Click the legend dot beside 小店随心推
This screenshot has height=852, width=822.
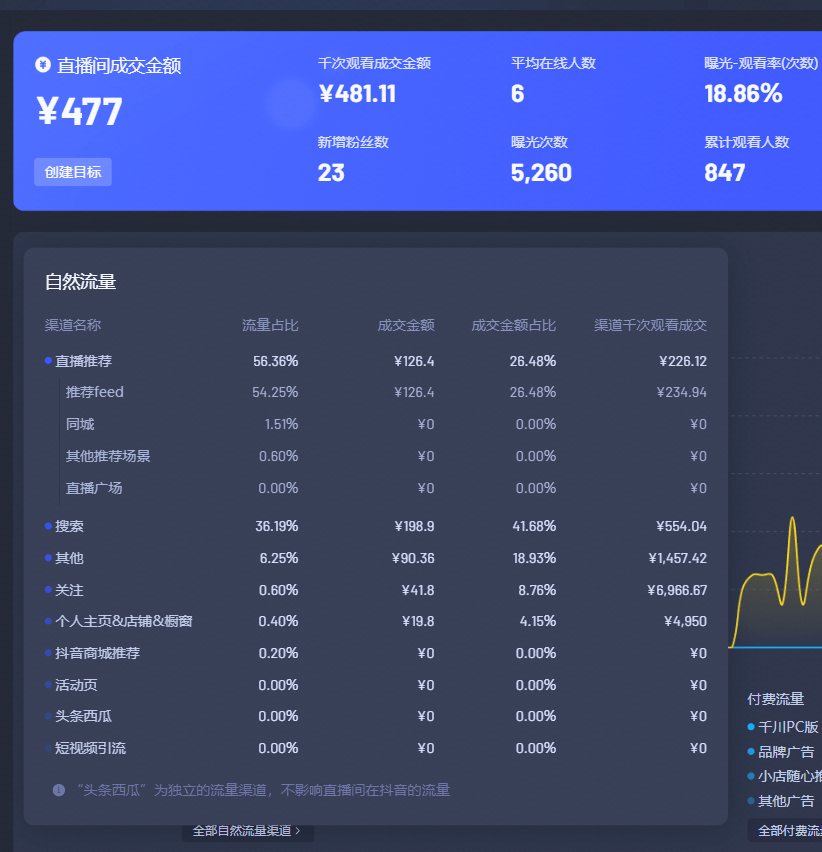click(x=751, y=776)
